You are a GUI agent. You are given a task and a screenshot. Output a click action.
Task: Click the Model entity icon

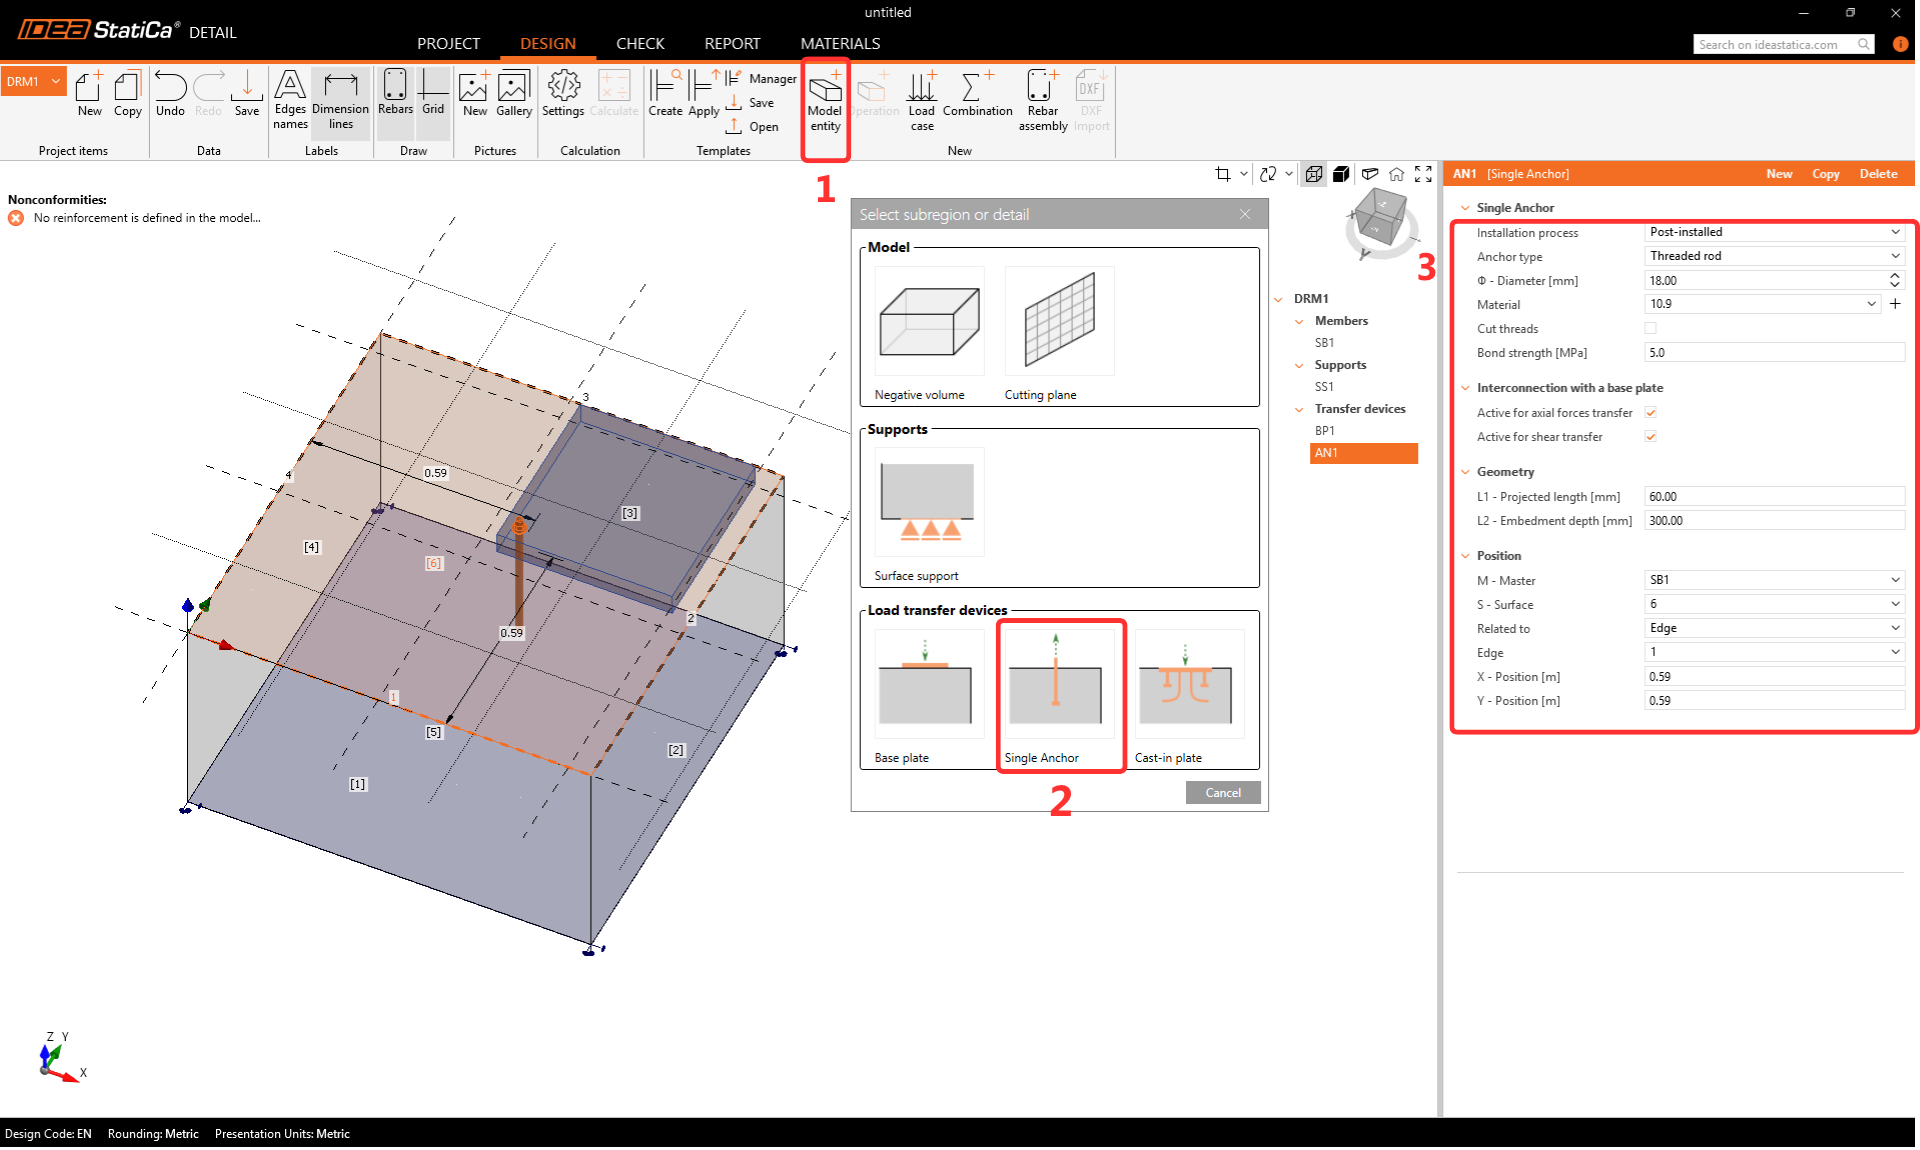[x=825, y=90]
